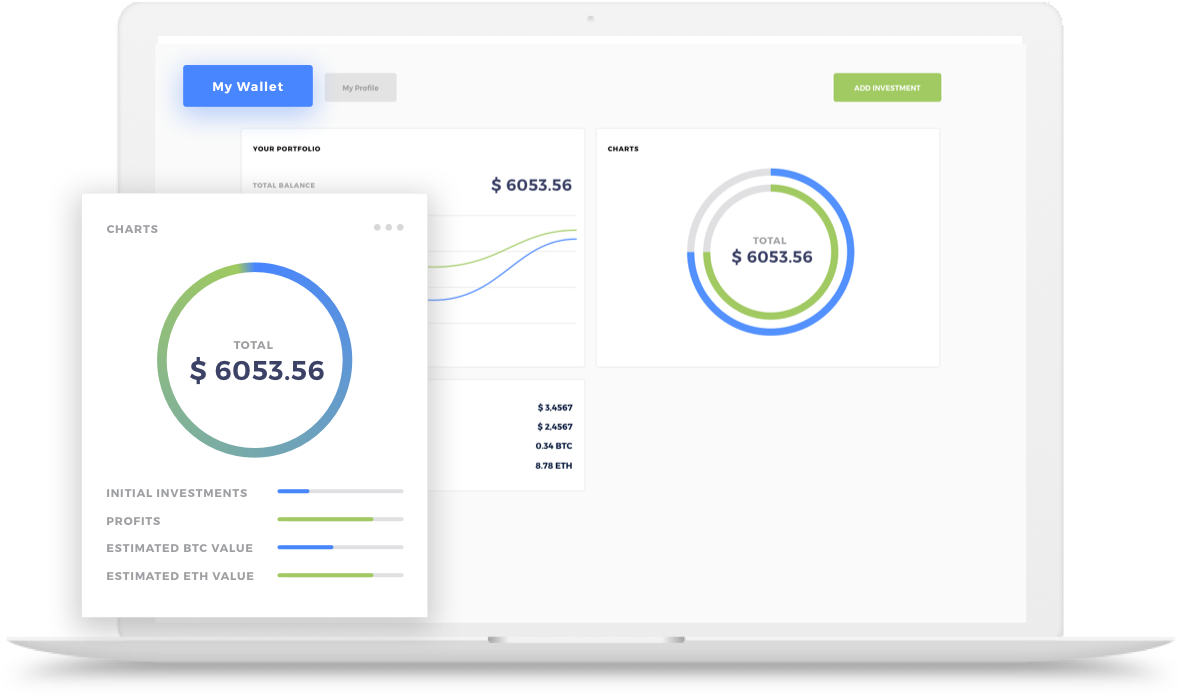This screenshot has width=1180, height=696.
Task: Click the Your Portfolio heading
Action: click(286, 149)
